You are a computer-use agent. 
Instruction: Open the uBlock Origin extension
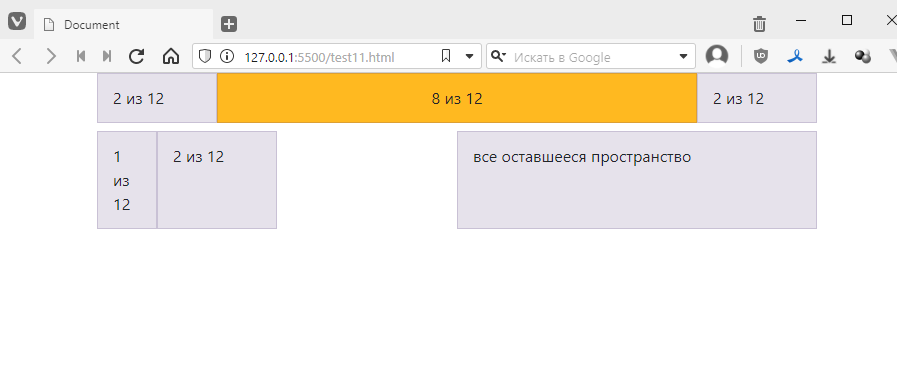tap(760, 56)
